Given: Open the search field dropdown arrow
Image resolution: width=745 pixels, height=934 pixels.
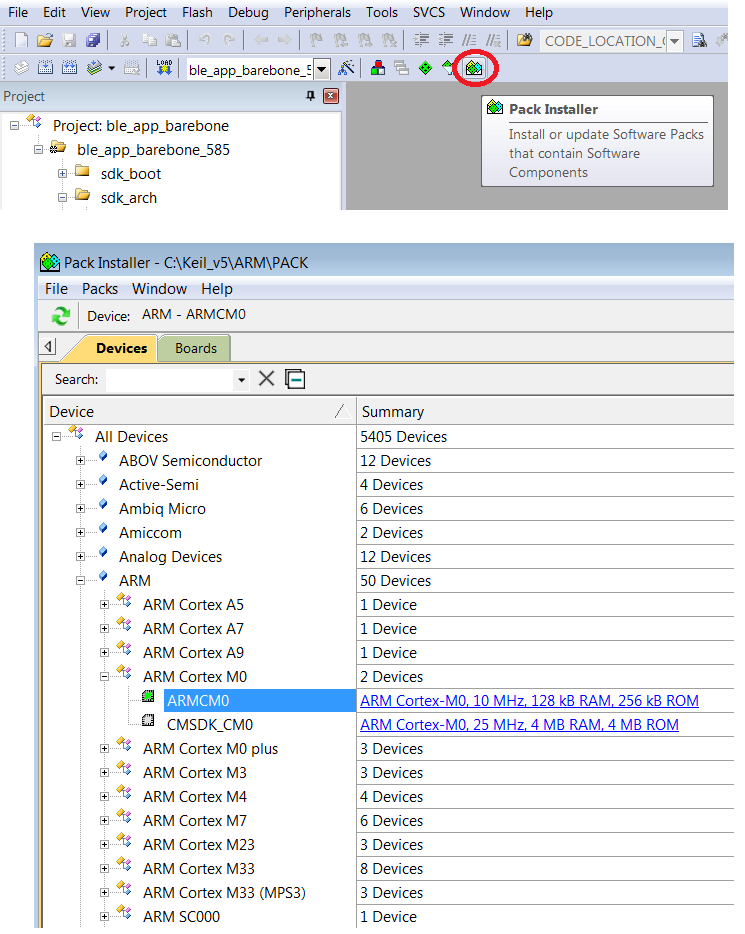Looking at the screenshot, I should [x=241, y=380].
